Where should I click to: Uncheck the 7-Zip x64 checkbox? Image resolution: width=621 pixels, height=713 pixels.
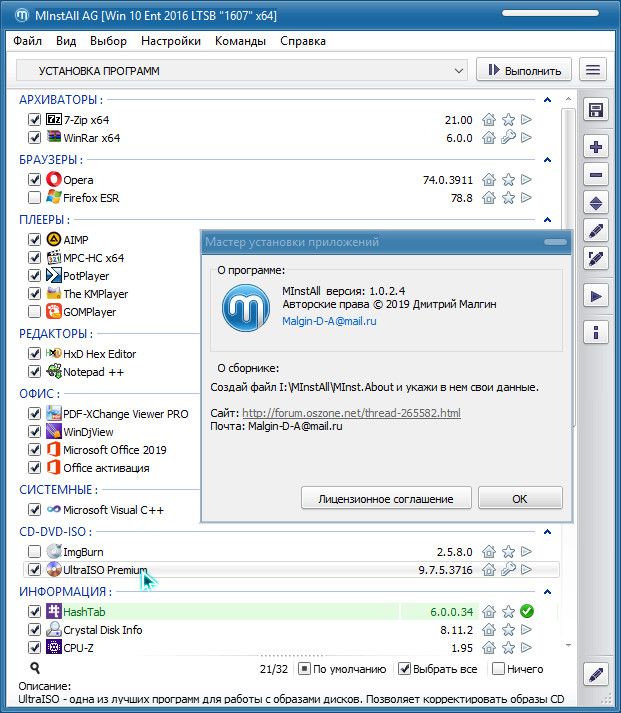click(35, 120)
